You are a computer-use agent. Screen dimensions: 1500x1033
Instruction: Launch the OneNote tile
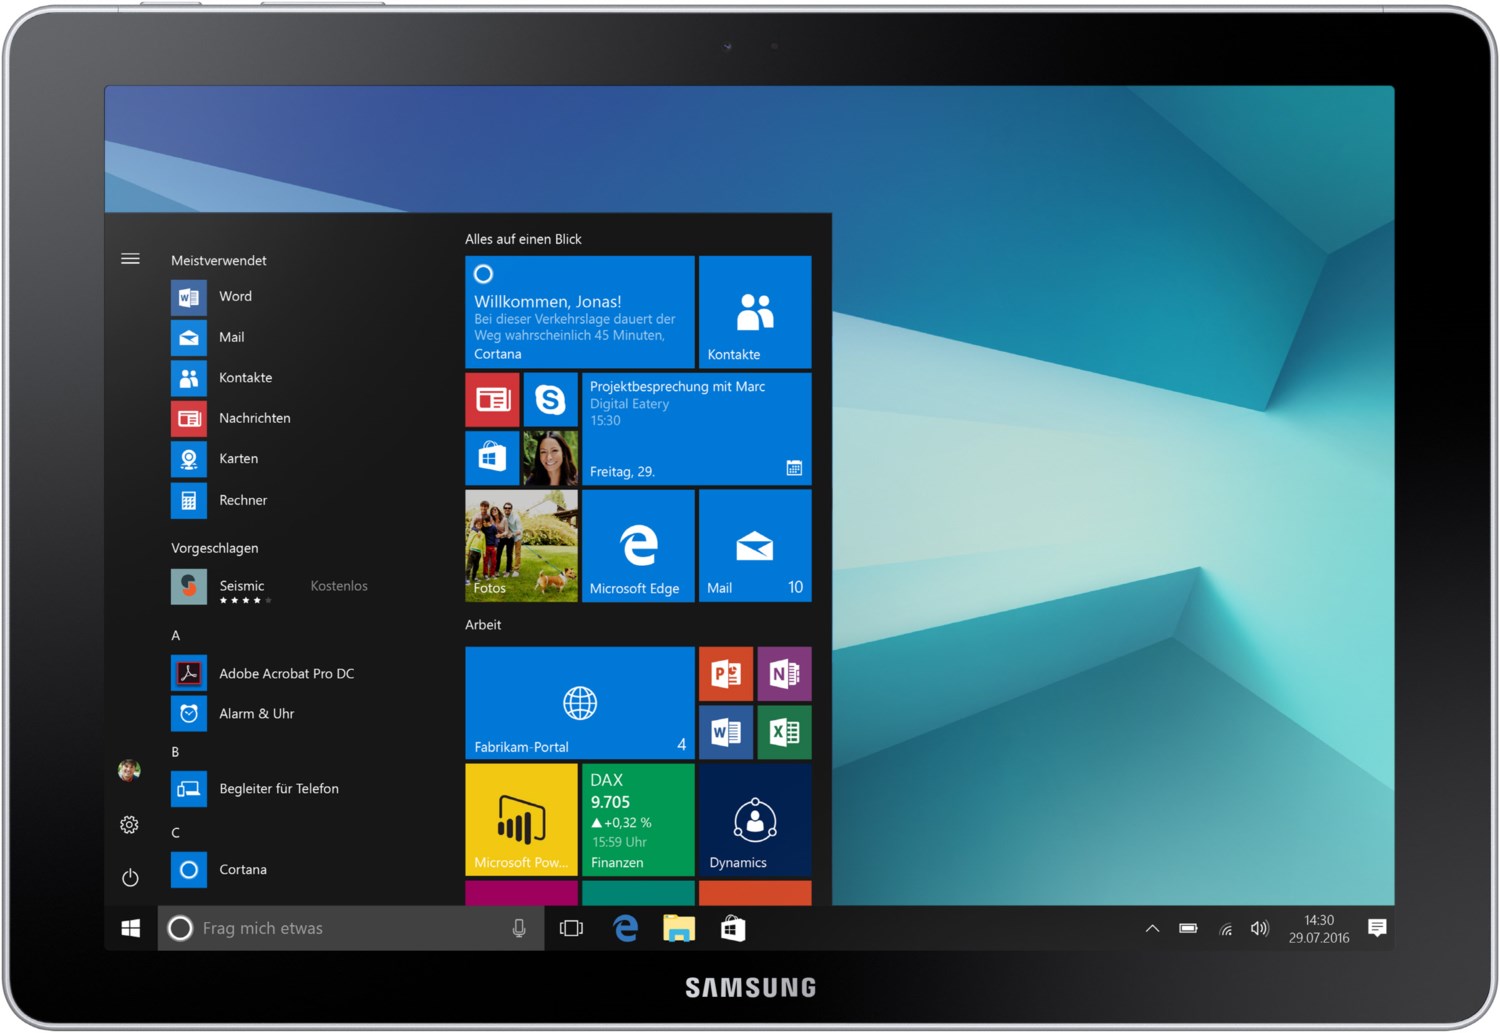tap(784, 674)
